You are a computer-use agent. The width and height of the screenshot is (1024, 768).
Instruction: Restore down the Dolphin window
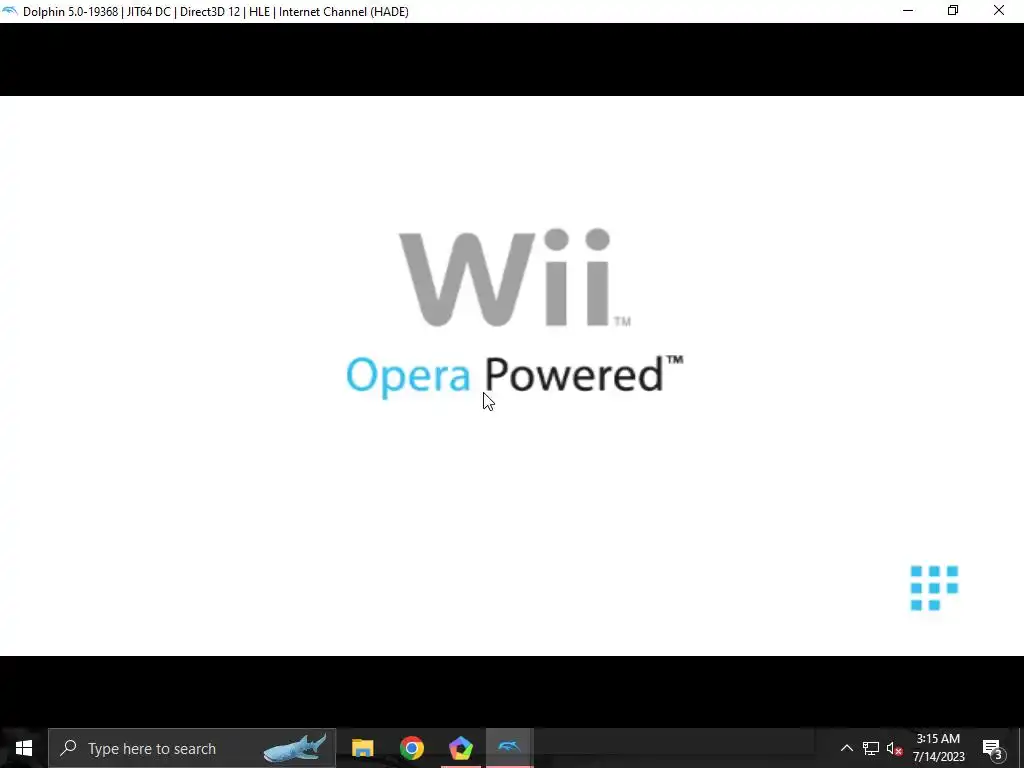pyautogui.click(x=953, y=11)
